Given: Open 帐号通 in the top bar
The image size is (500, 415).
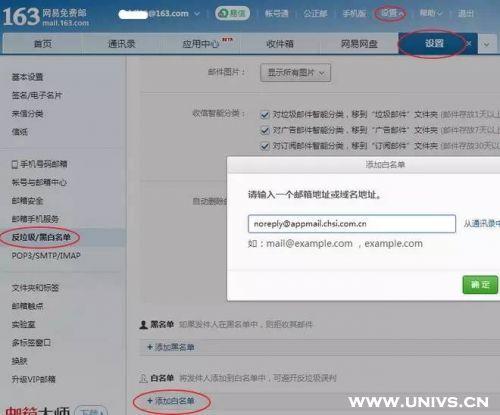Looking at the screenshot, I should (x=276, y=14).
